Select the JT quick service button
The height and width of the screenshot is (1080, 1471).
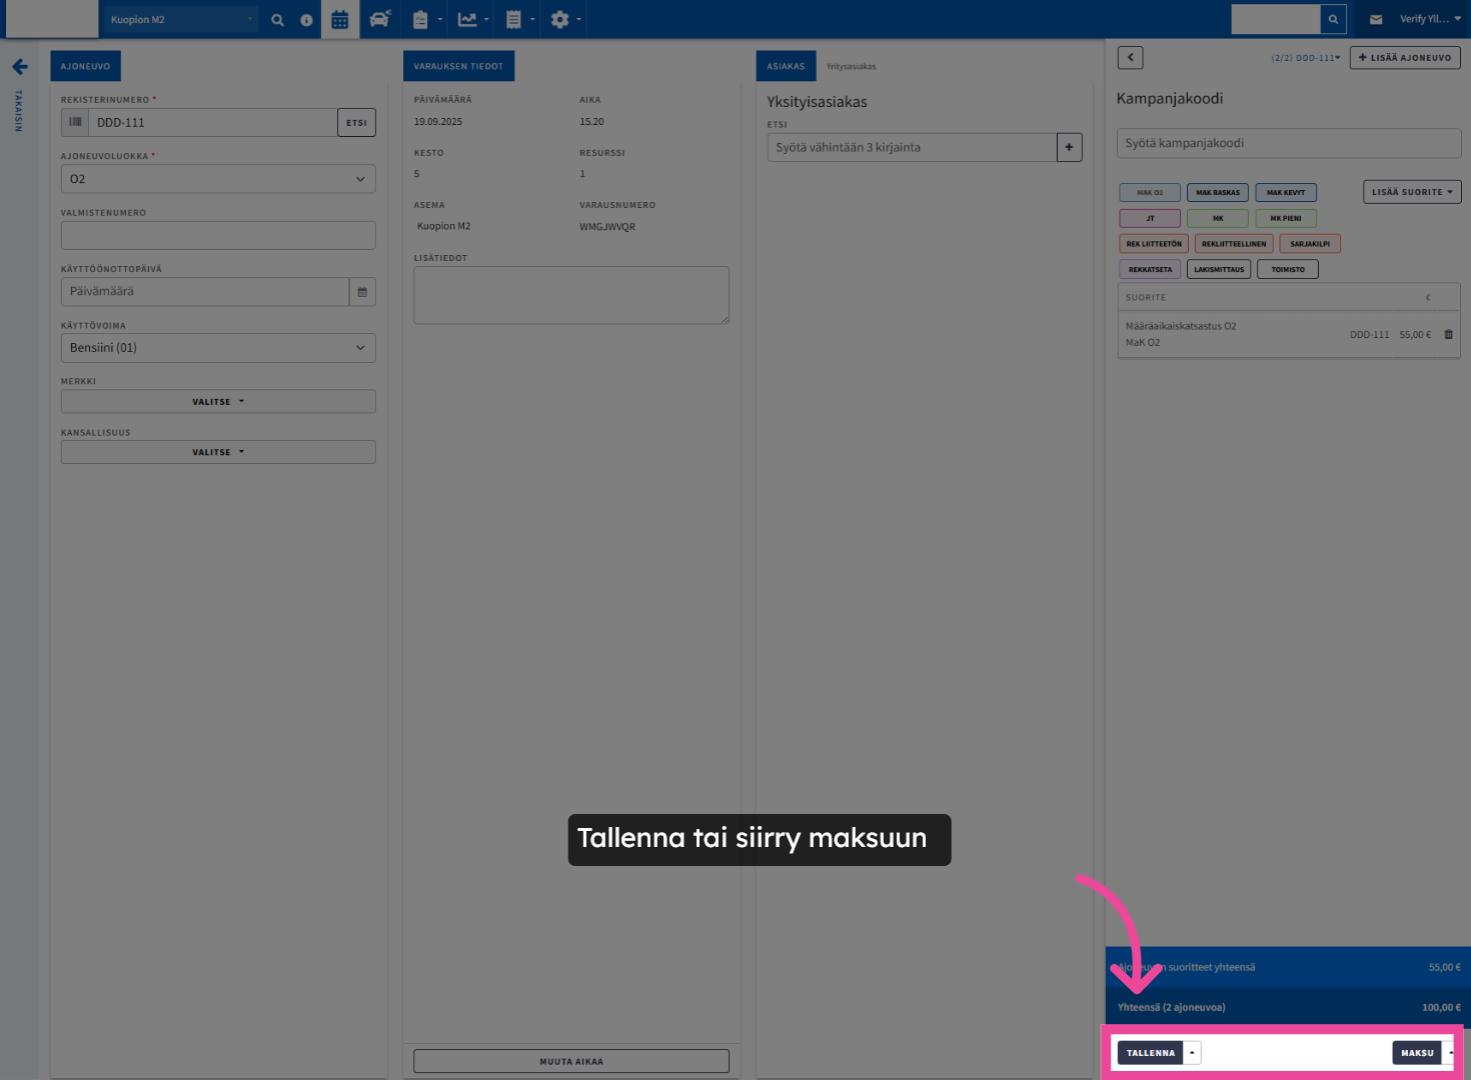[x=1150, y=218]
